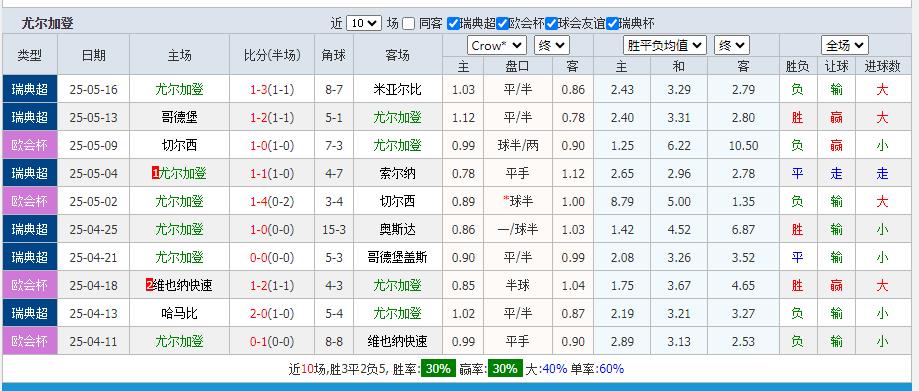This screenshot has height=391, width=919.
Task: Open the 2-0(1-0) score on 25-04-13
Action: 272,314
